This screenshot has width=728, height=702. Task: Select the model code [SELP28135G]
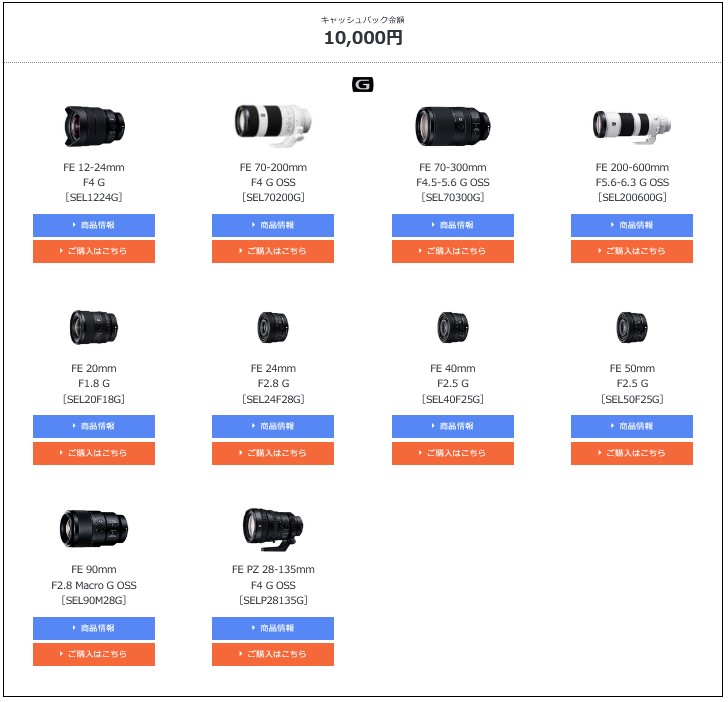(273, 600)
